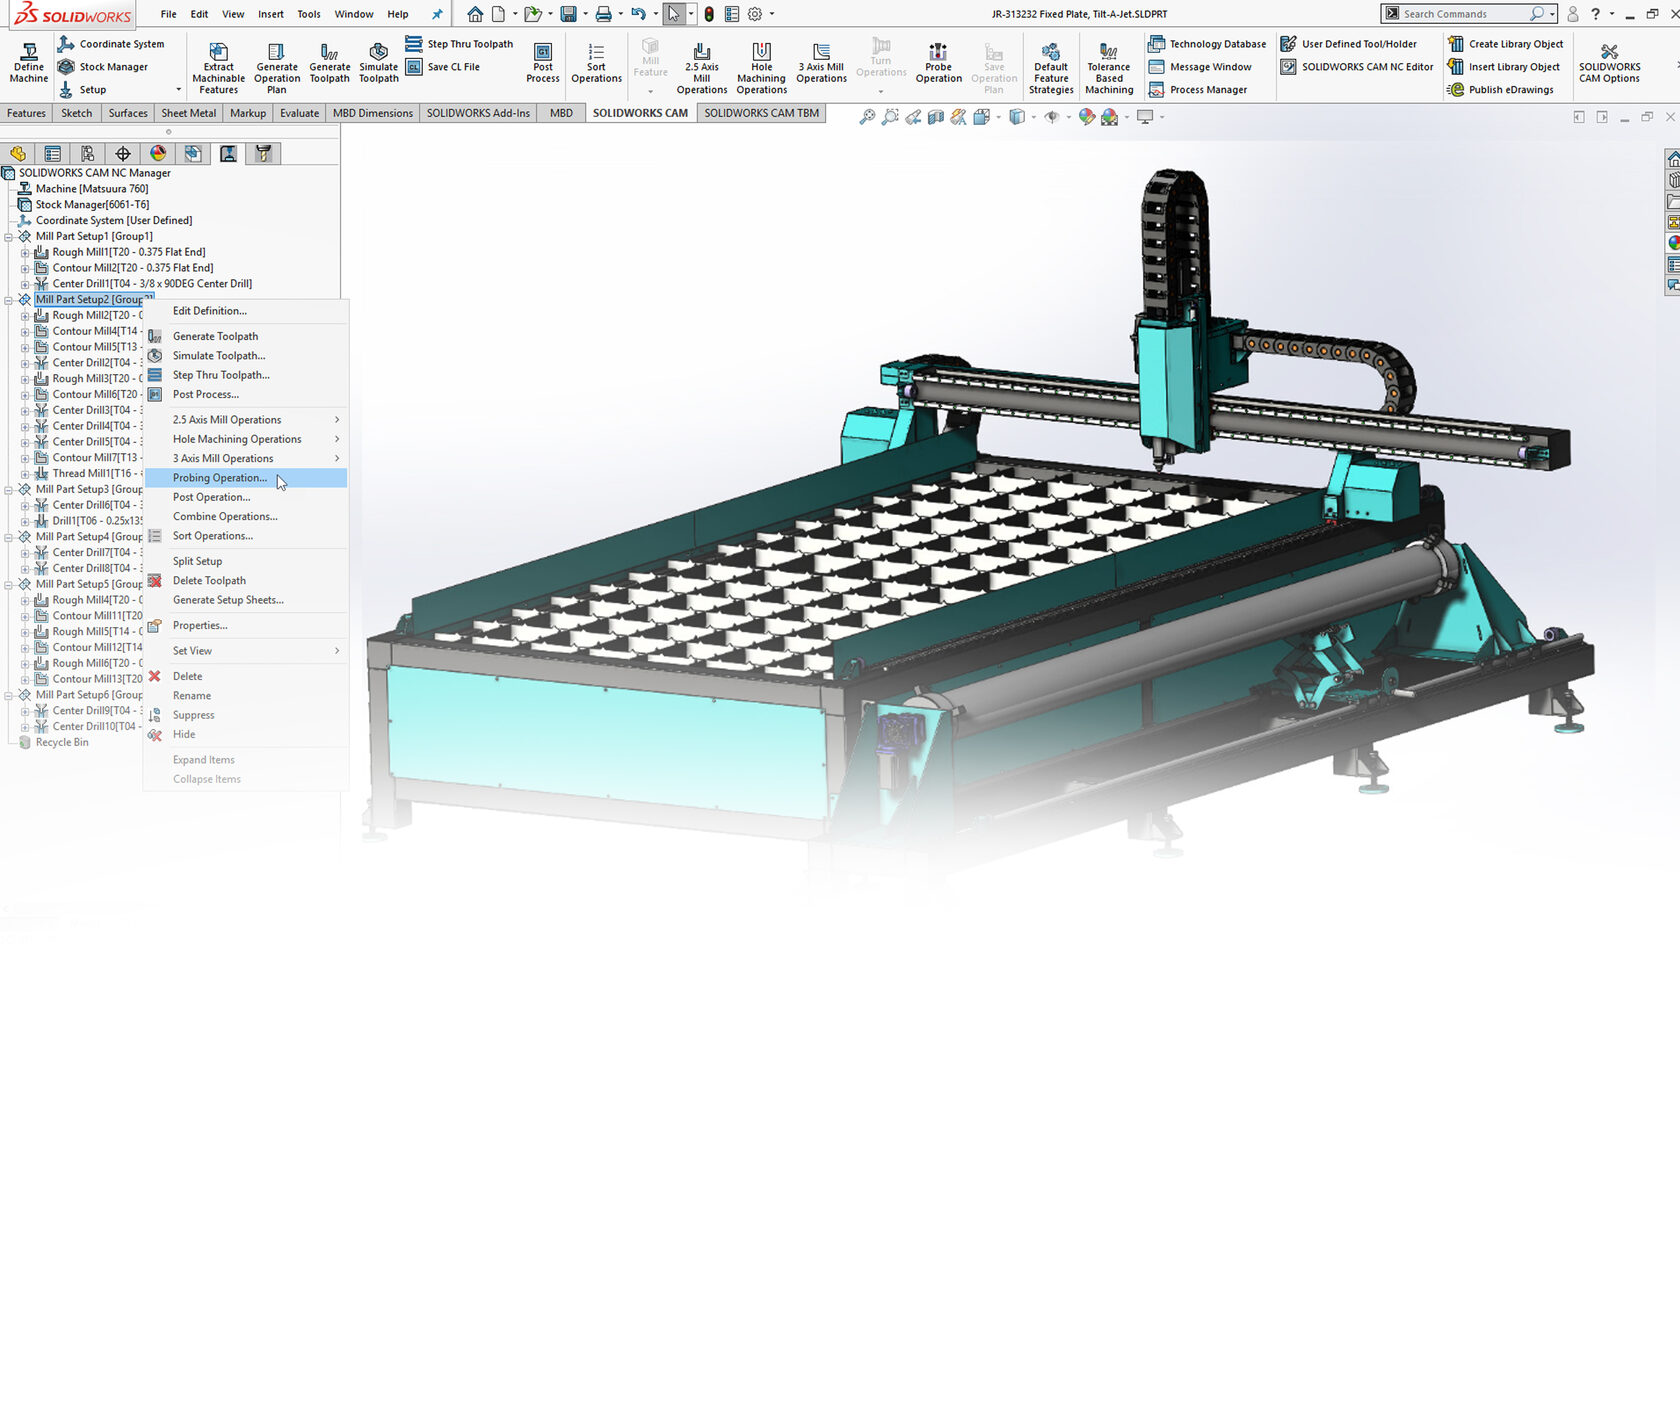Expand the Center Drill1 operation node

pyautogui.click(x=25, y=285)
